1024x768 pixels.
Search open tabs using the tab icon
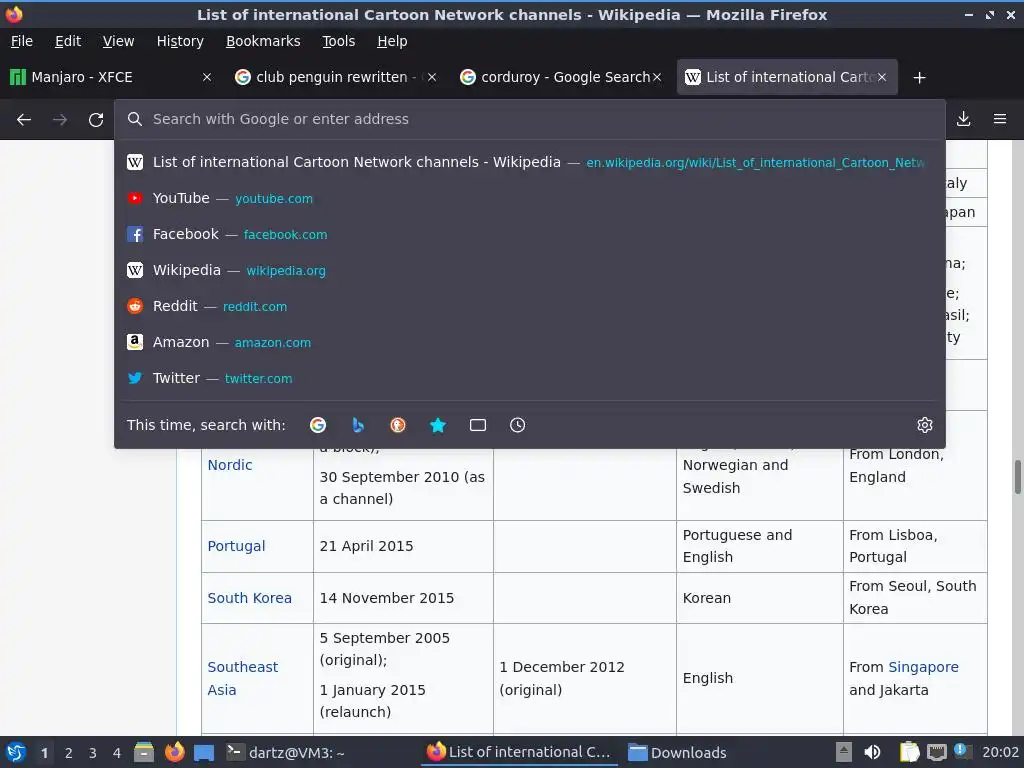point(478,425)
